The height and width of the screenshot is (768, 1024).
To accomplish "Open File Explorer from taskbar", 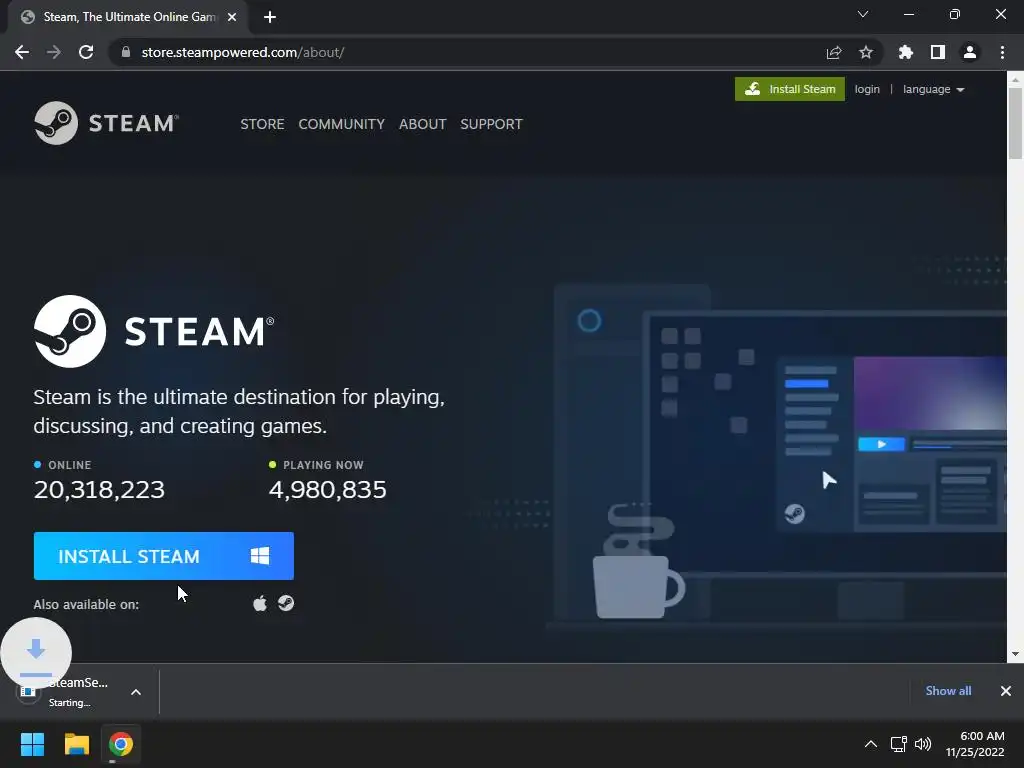I will coord(76,744).
